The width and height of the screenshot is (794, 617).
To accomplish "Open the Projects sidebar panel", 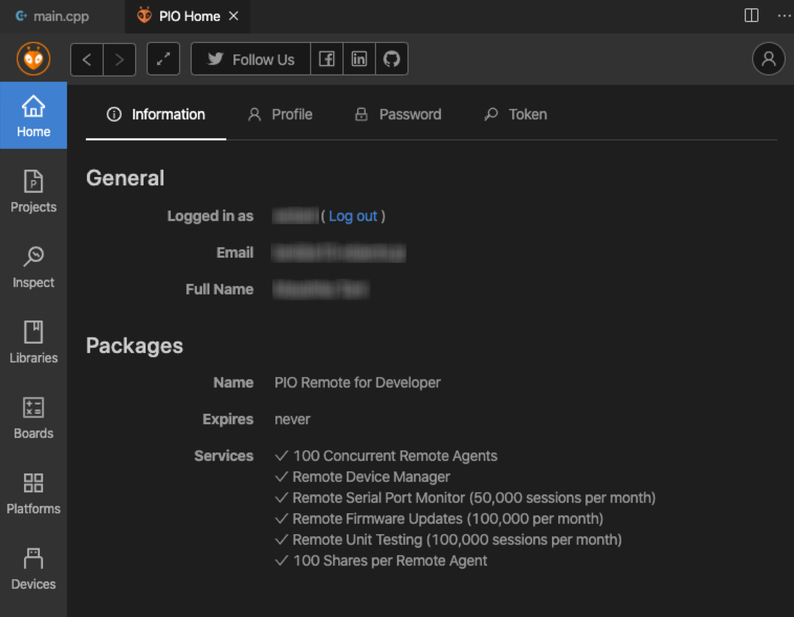I will [x=33, y=191].
